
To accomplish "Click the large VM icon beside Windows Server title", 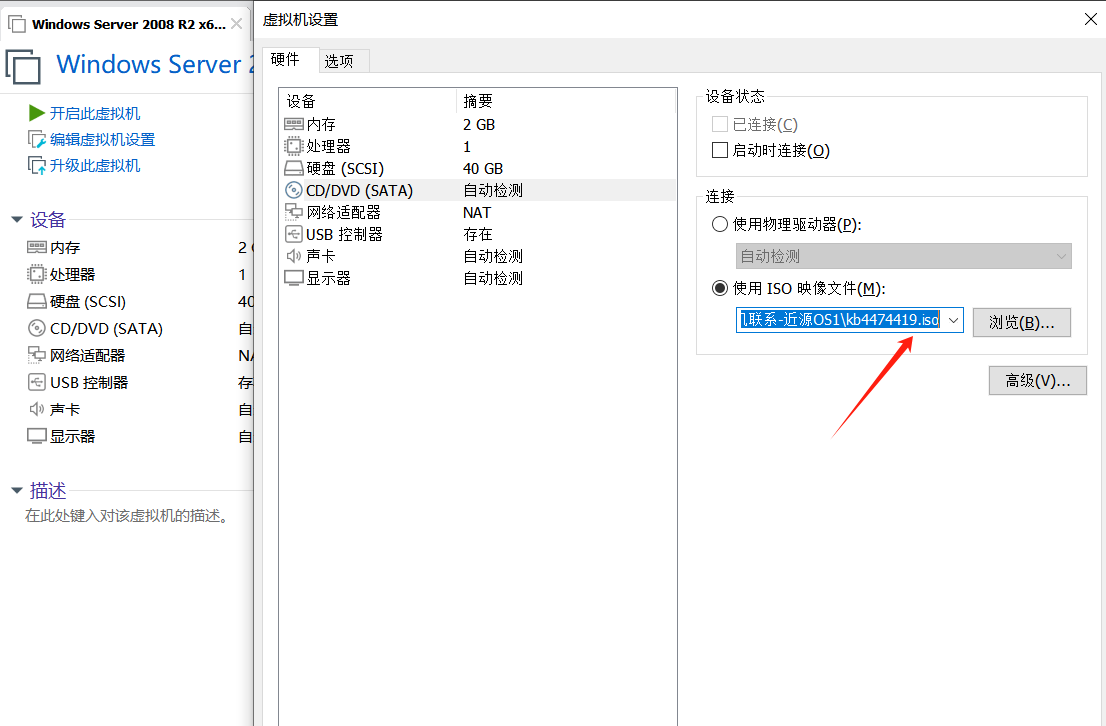I will click(23, 67).
